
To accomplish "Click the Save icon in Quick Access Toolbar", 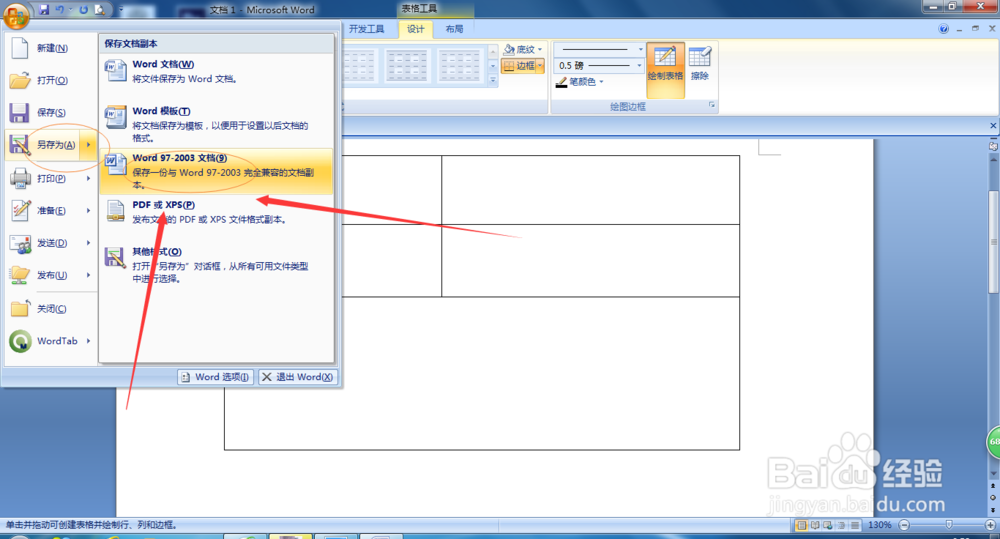I will [44, 10].
